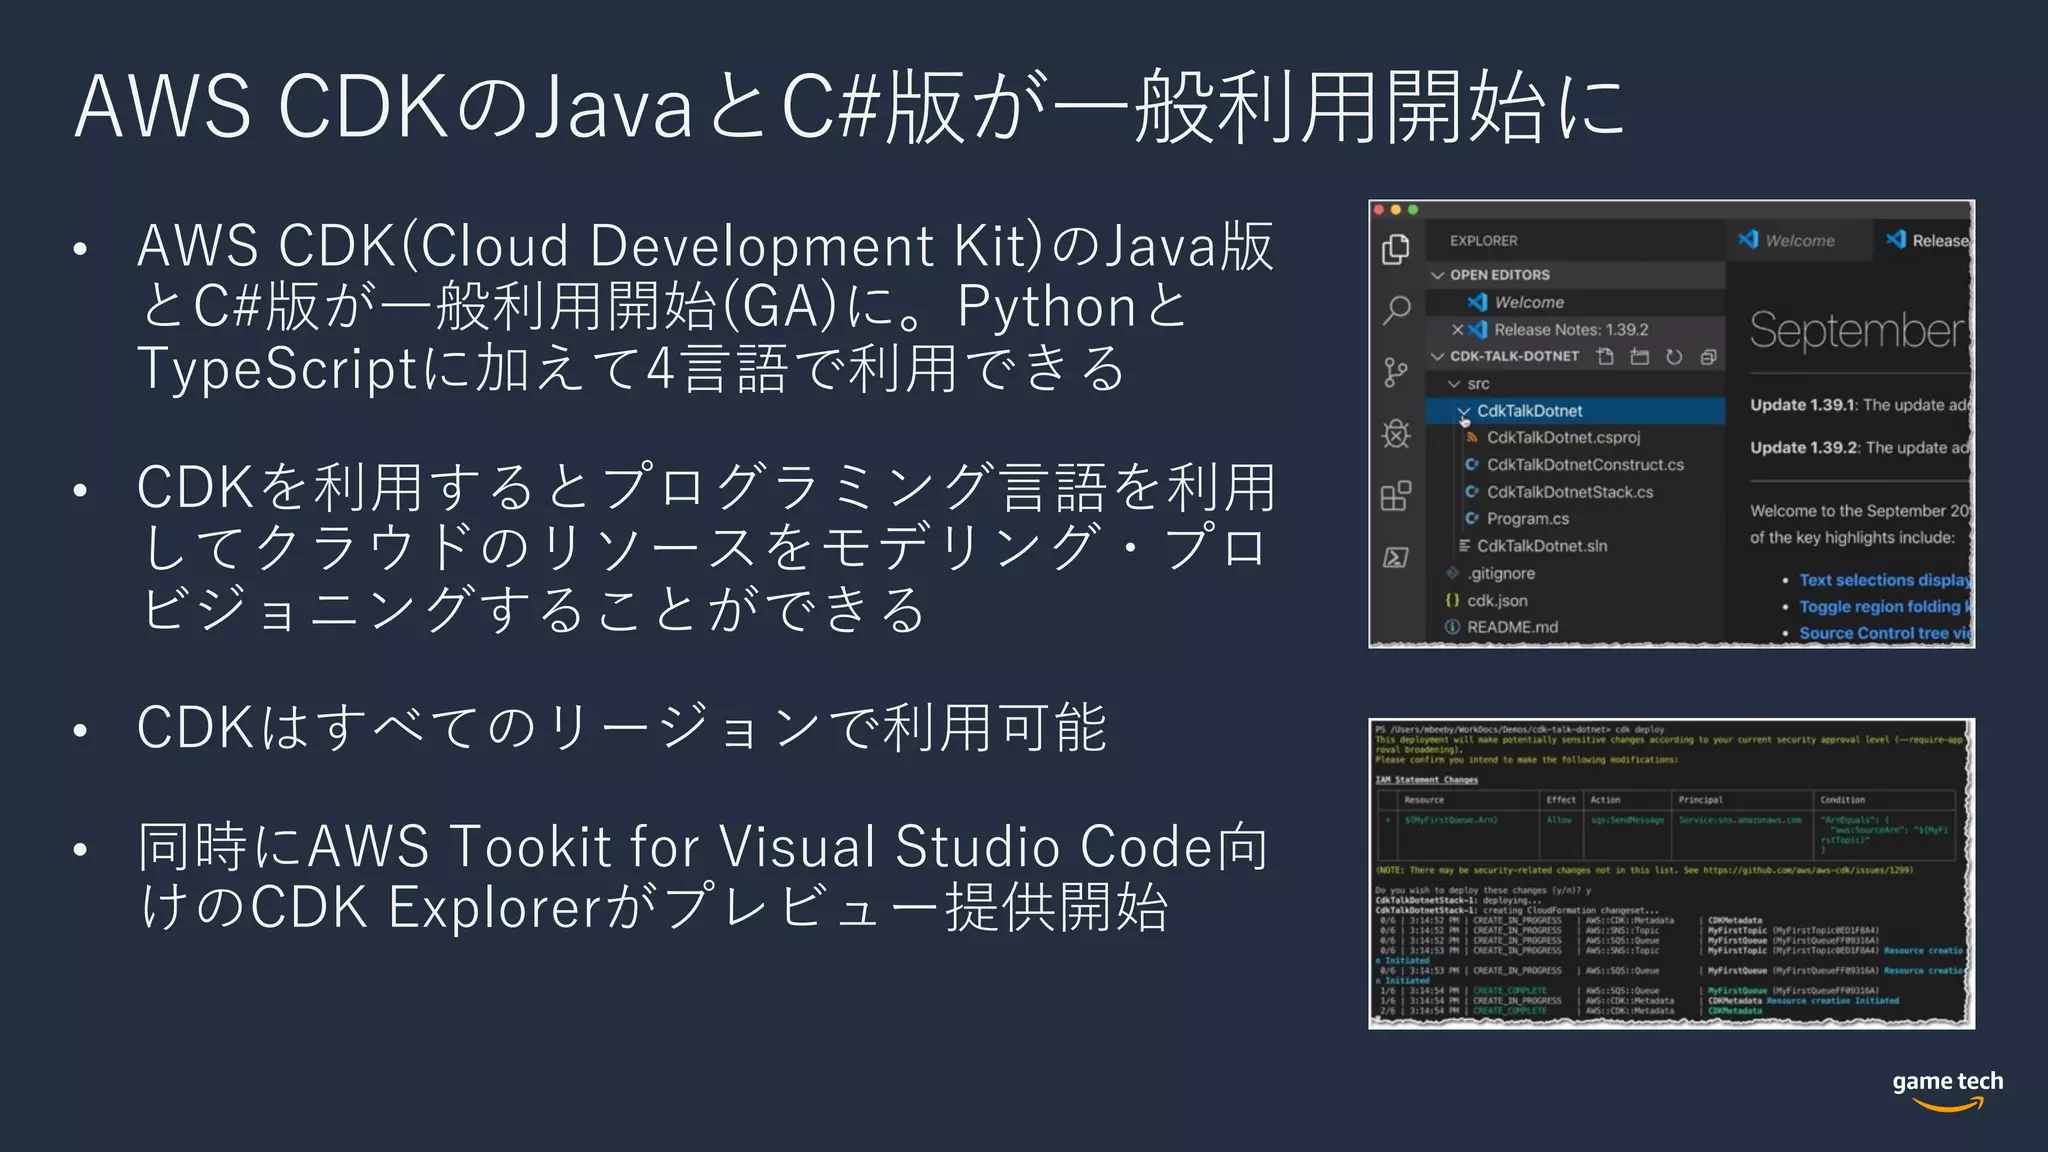2048x1152 pixels.
Task: Click the 'Update 1.39.1' text in release notes
Action: pos(1803,405)
